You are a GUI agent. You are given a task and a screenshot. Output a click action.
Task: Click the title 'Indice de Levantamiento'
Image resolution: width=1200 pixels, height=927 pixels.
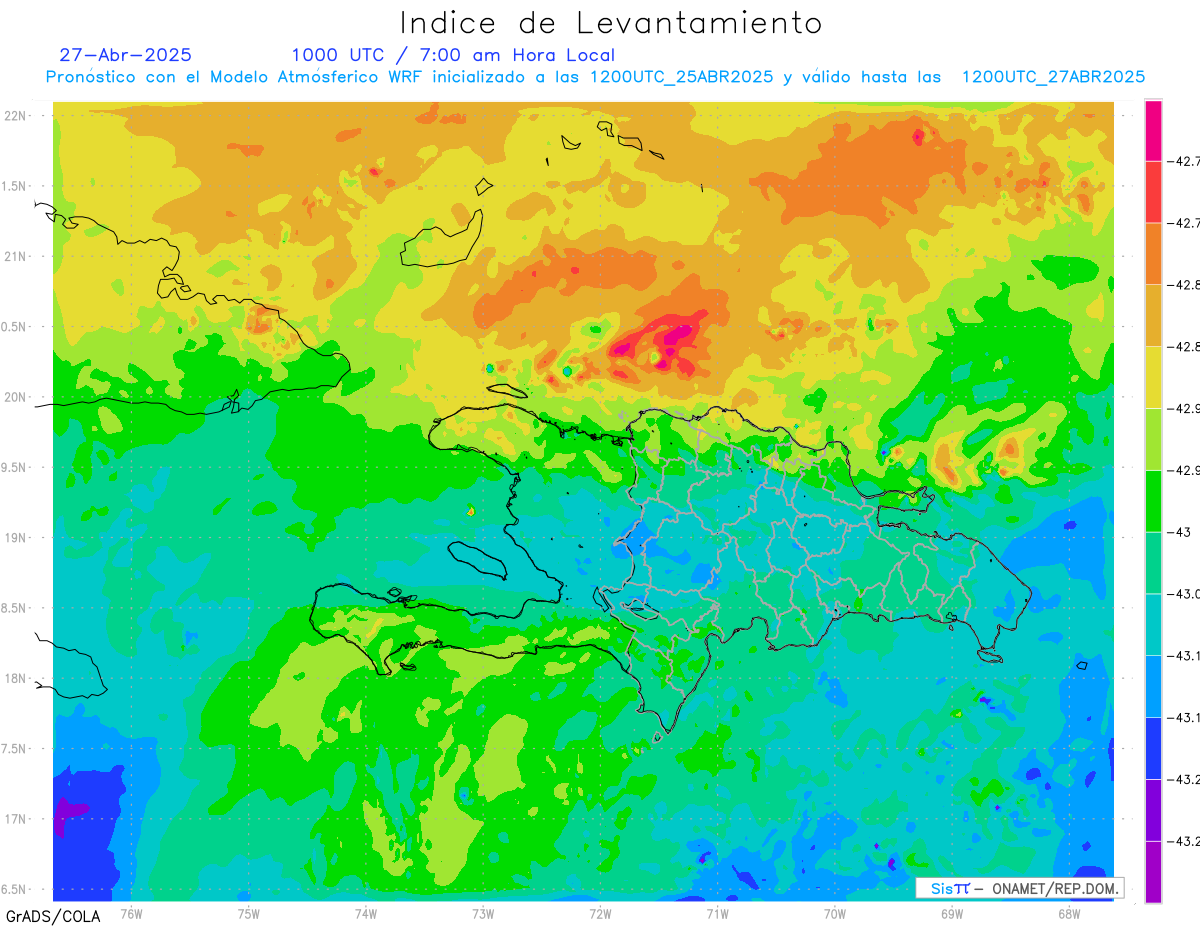pyautogui.click(x=611, y=22)
